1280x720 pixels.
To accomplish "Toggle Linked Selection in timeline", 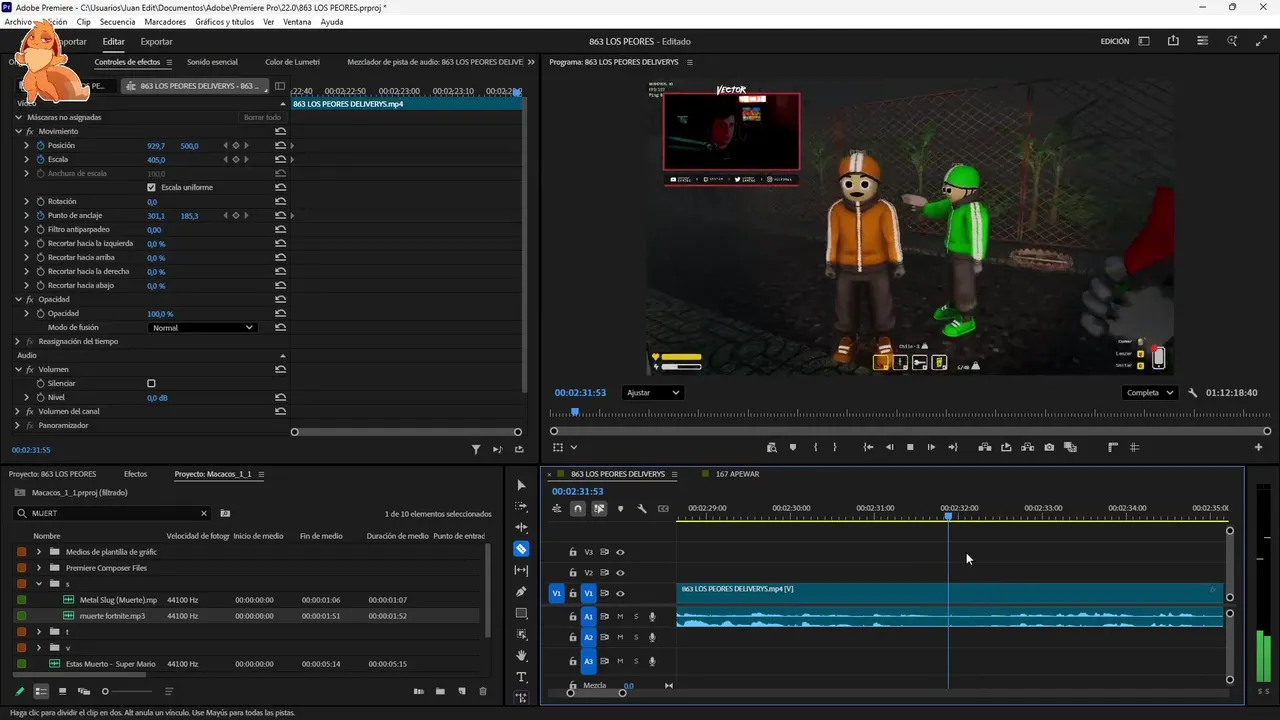I will click(x=599, y=509).
